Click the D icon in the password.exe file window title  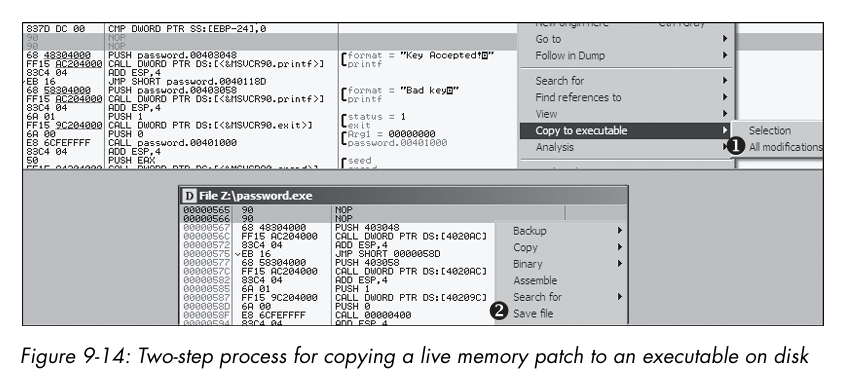[189, 195]
